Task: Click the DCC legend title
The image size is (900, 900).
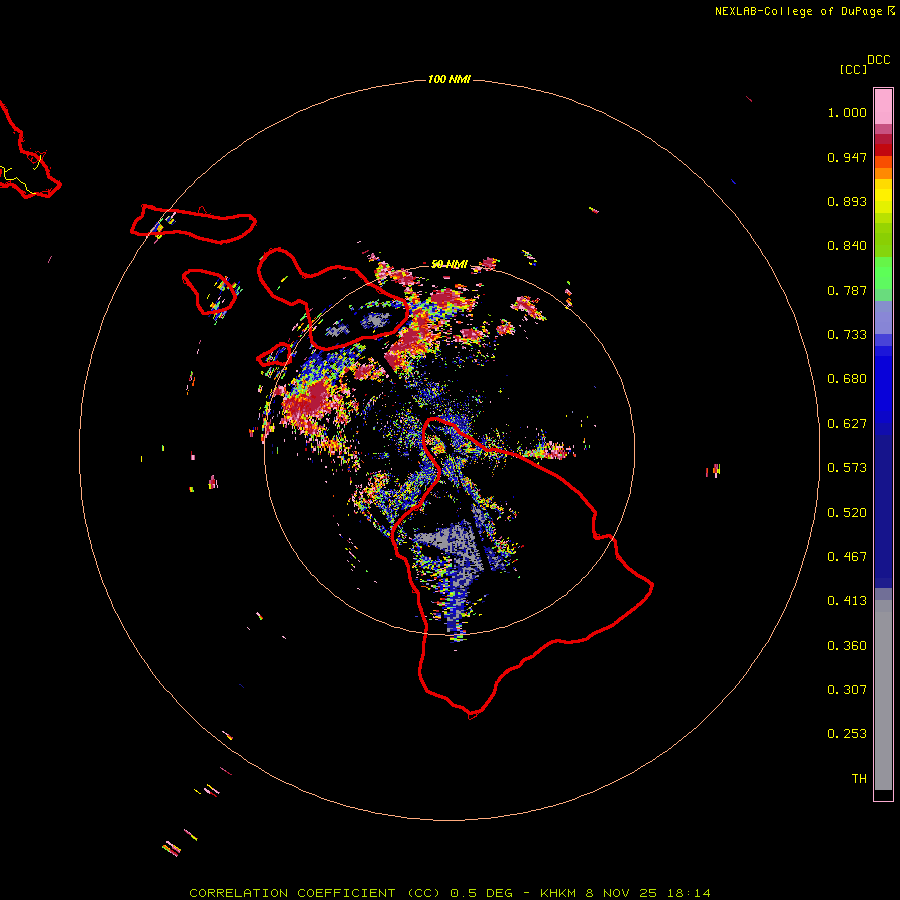Action: 879,60
